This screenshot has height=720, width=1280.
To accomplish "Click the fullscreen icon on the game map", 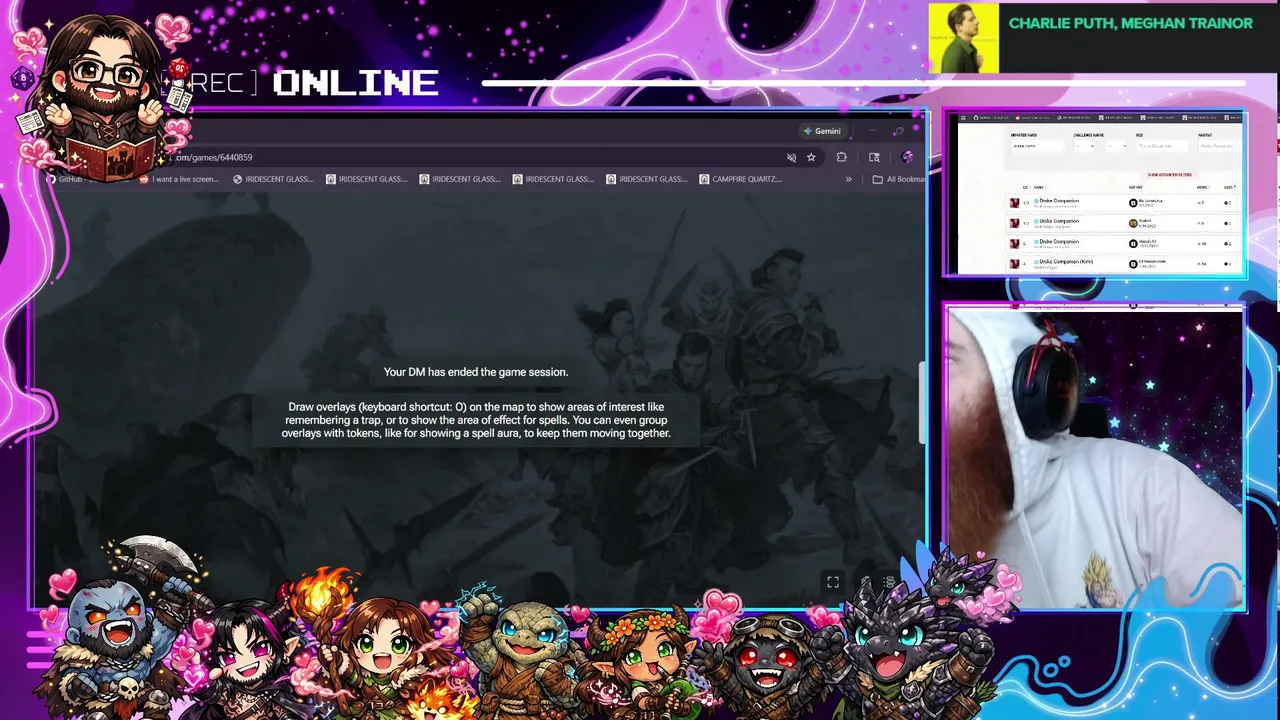I will pos(833,582).
